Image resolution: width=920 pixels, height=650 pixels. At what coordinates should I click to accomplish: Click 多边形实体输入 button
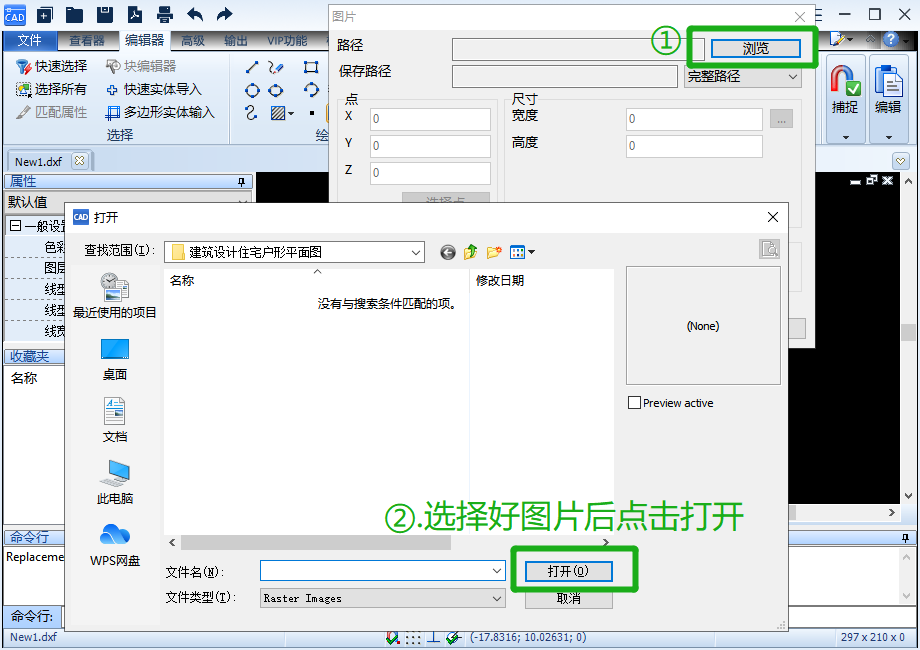pos(160,112)
